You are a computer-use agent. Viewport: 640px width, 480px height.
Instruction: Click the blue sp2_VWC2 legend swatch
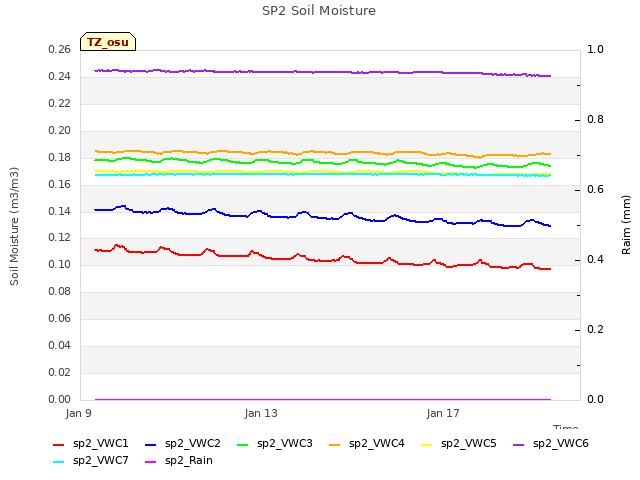coord(151,445)
